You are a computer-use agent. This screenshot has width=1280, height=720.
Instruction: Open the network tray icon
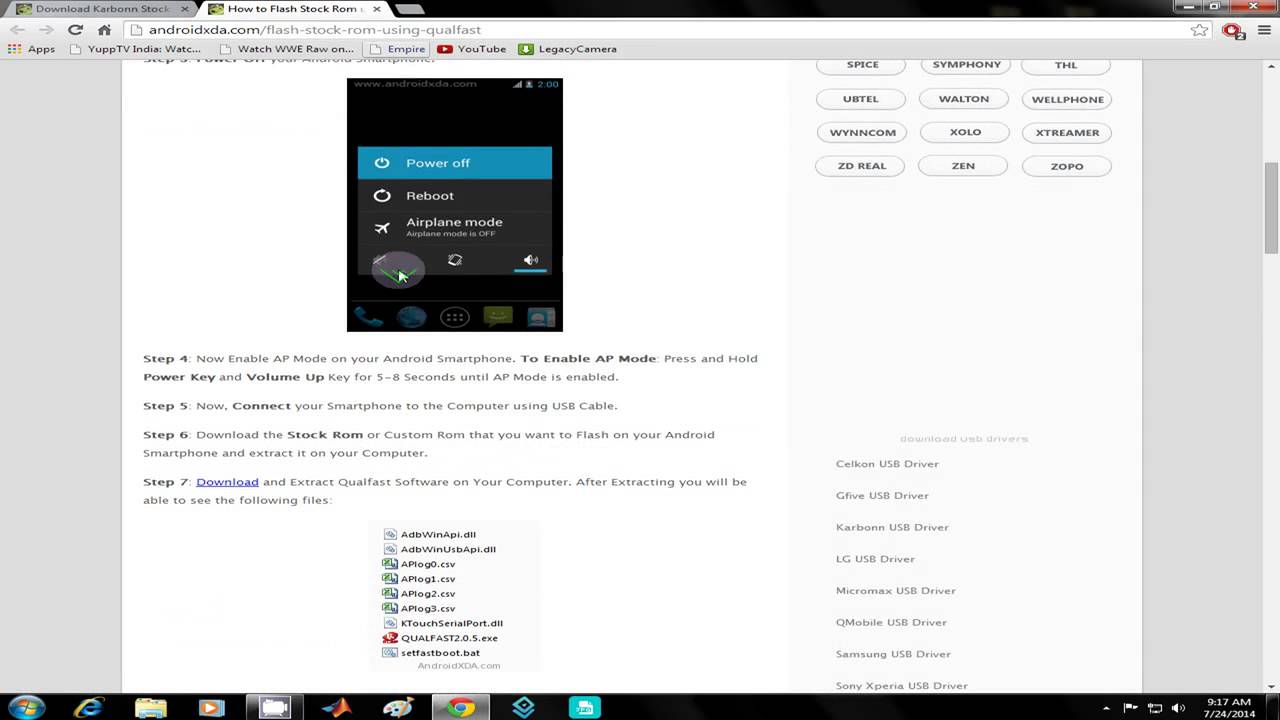point(1155,708)
